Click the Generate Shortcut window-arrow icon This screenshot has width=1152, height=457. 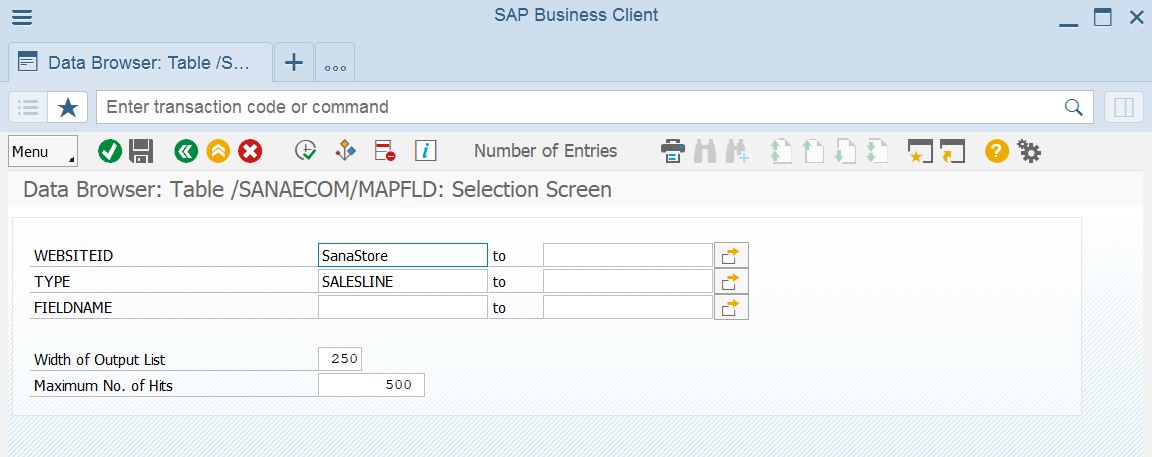pos(951,151)
